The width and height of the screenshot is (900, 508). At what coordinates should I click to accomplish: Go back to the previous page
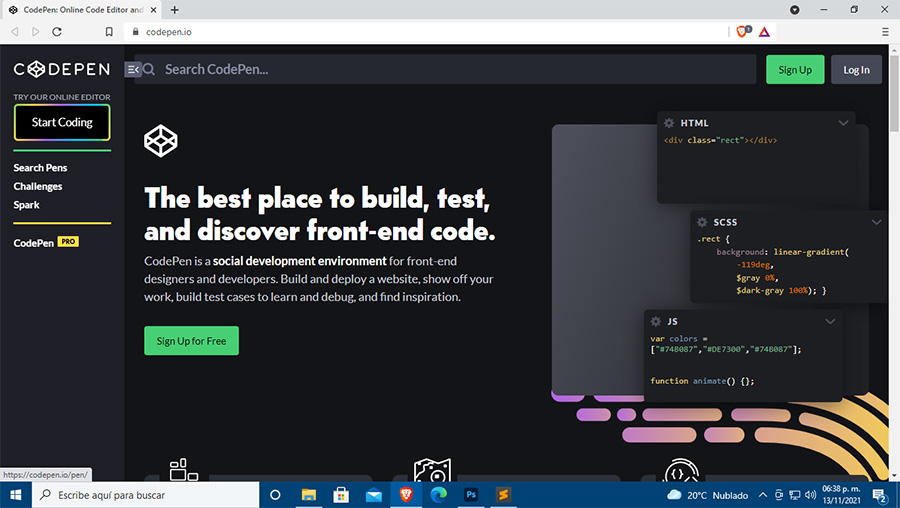[15, 32]
